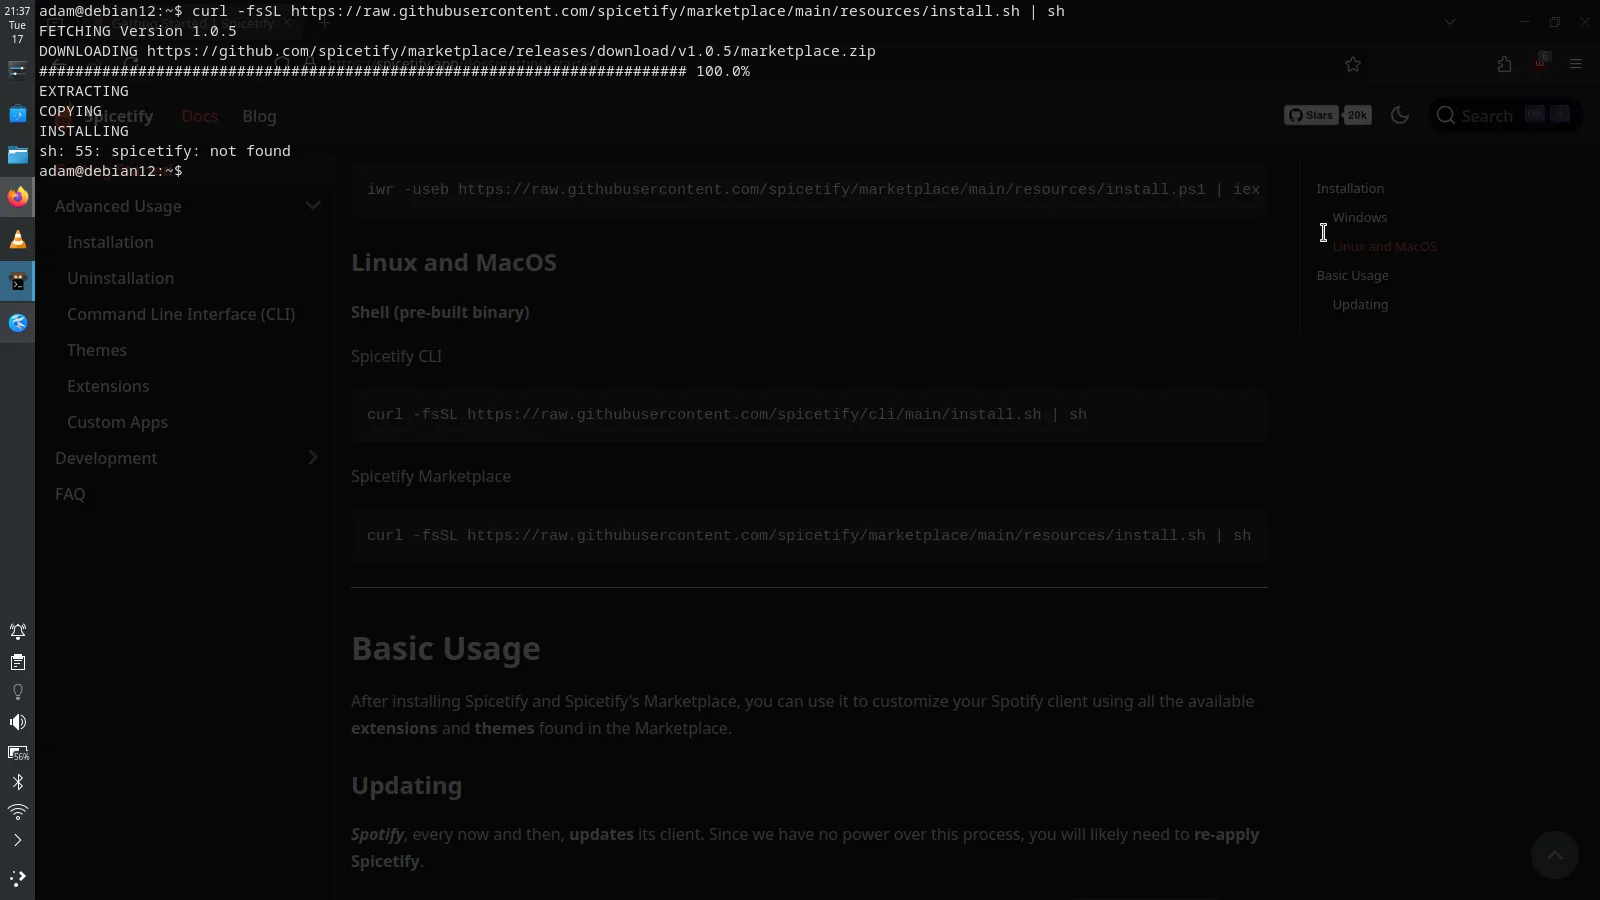This screenshot has height=900, width=1600.
Task: Open the volume speaker tray icon
Action: (17, 722)
